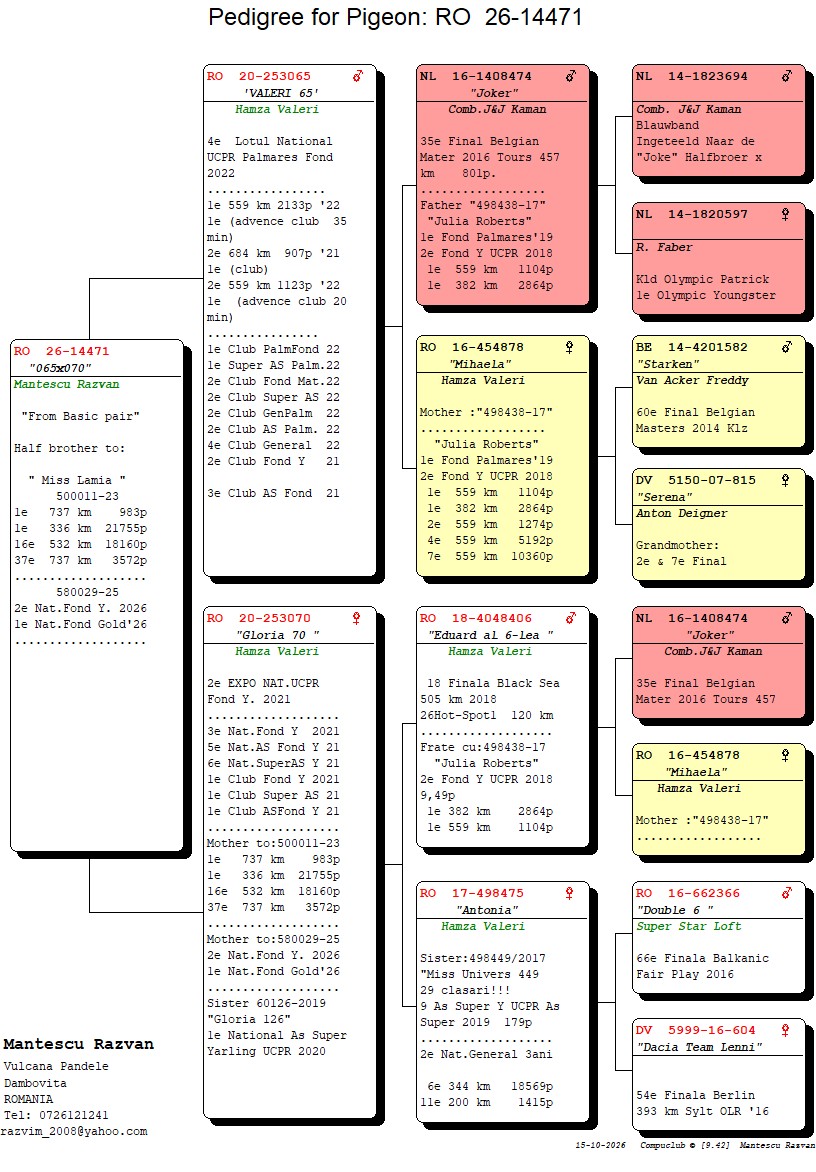Click female symbol on NL 14-1820597 card
The width and height of the screenshot is (816, 1172).
point(785,214)
